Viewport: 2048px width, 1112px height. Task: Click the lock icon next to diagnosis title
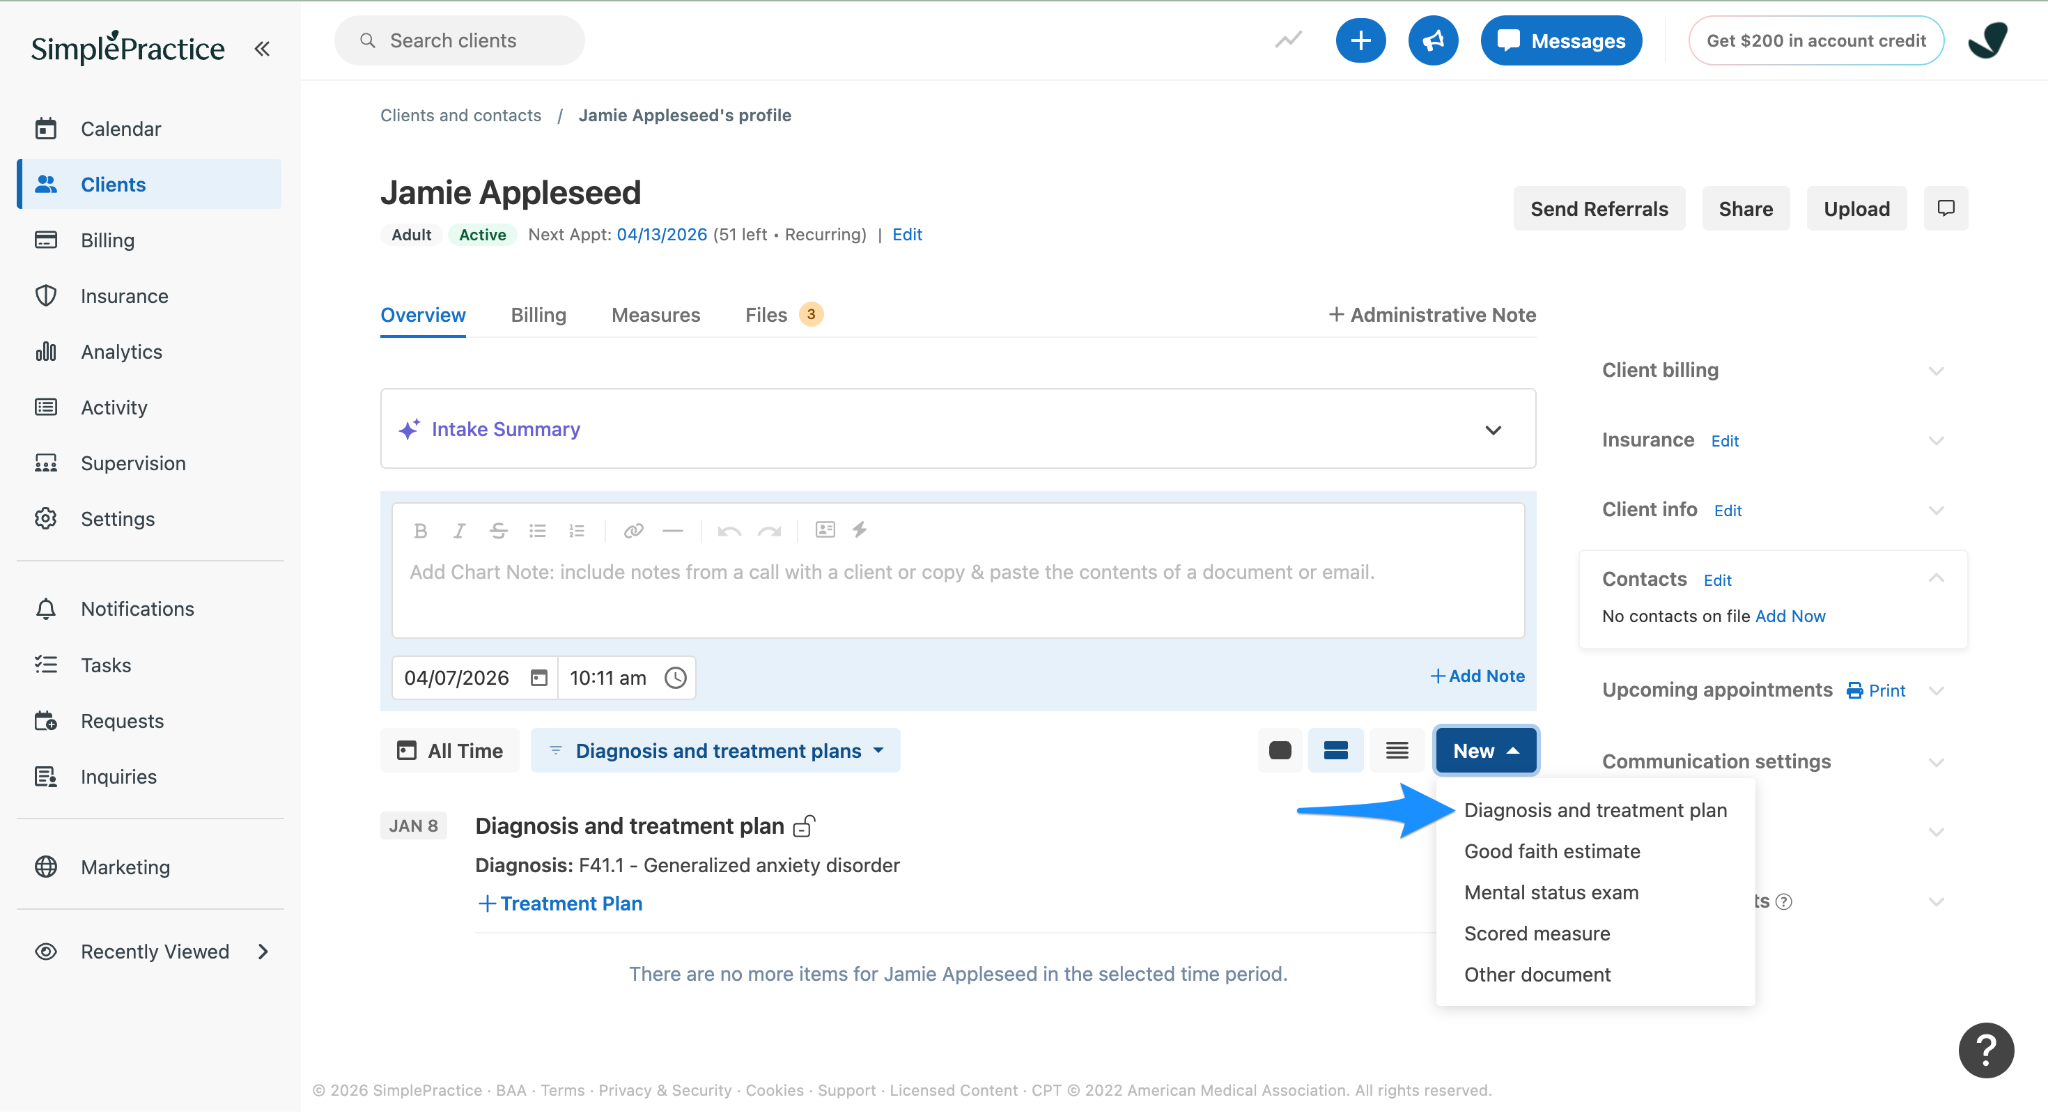(x=804, y=826)
